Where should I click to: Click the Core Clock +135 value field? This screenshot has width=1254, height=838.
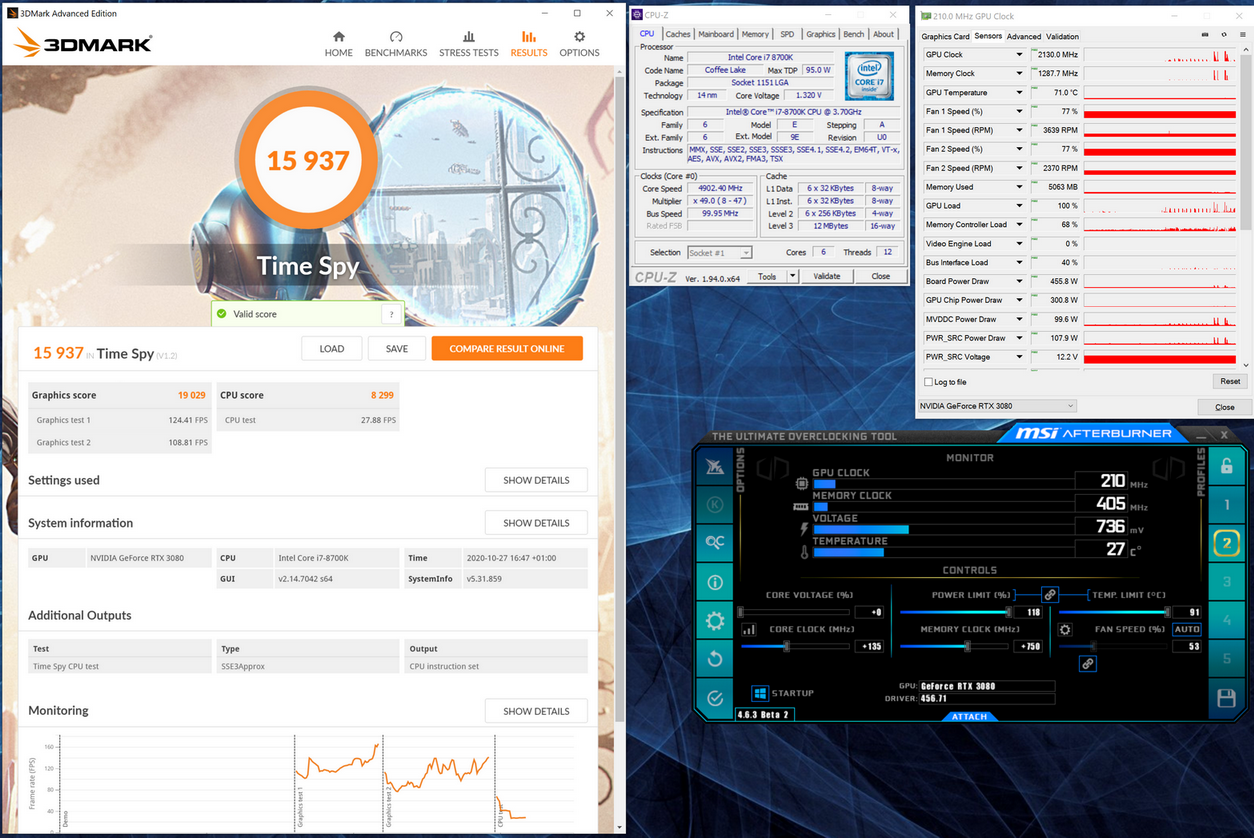pyautogui.click(x=871, y=647)
